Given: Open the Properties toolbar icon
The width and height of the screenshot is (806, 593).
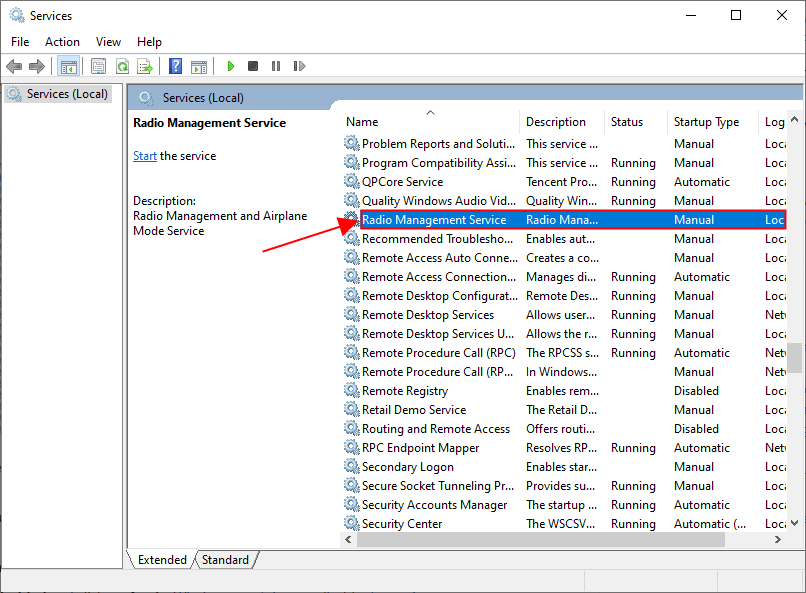Looking at the screenshot, I should (x=98, y=66).
